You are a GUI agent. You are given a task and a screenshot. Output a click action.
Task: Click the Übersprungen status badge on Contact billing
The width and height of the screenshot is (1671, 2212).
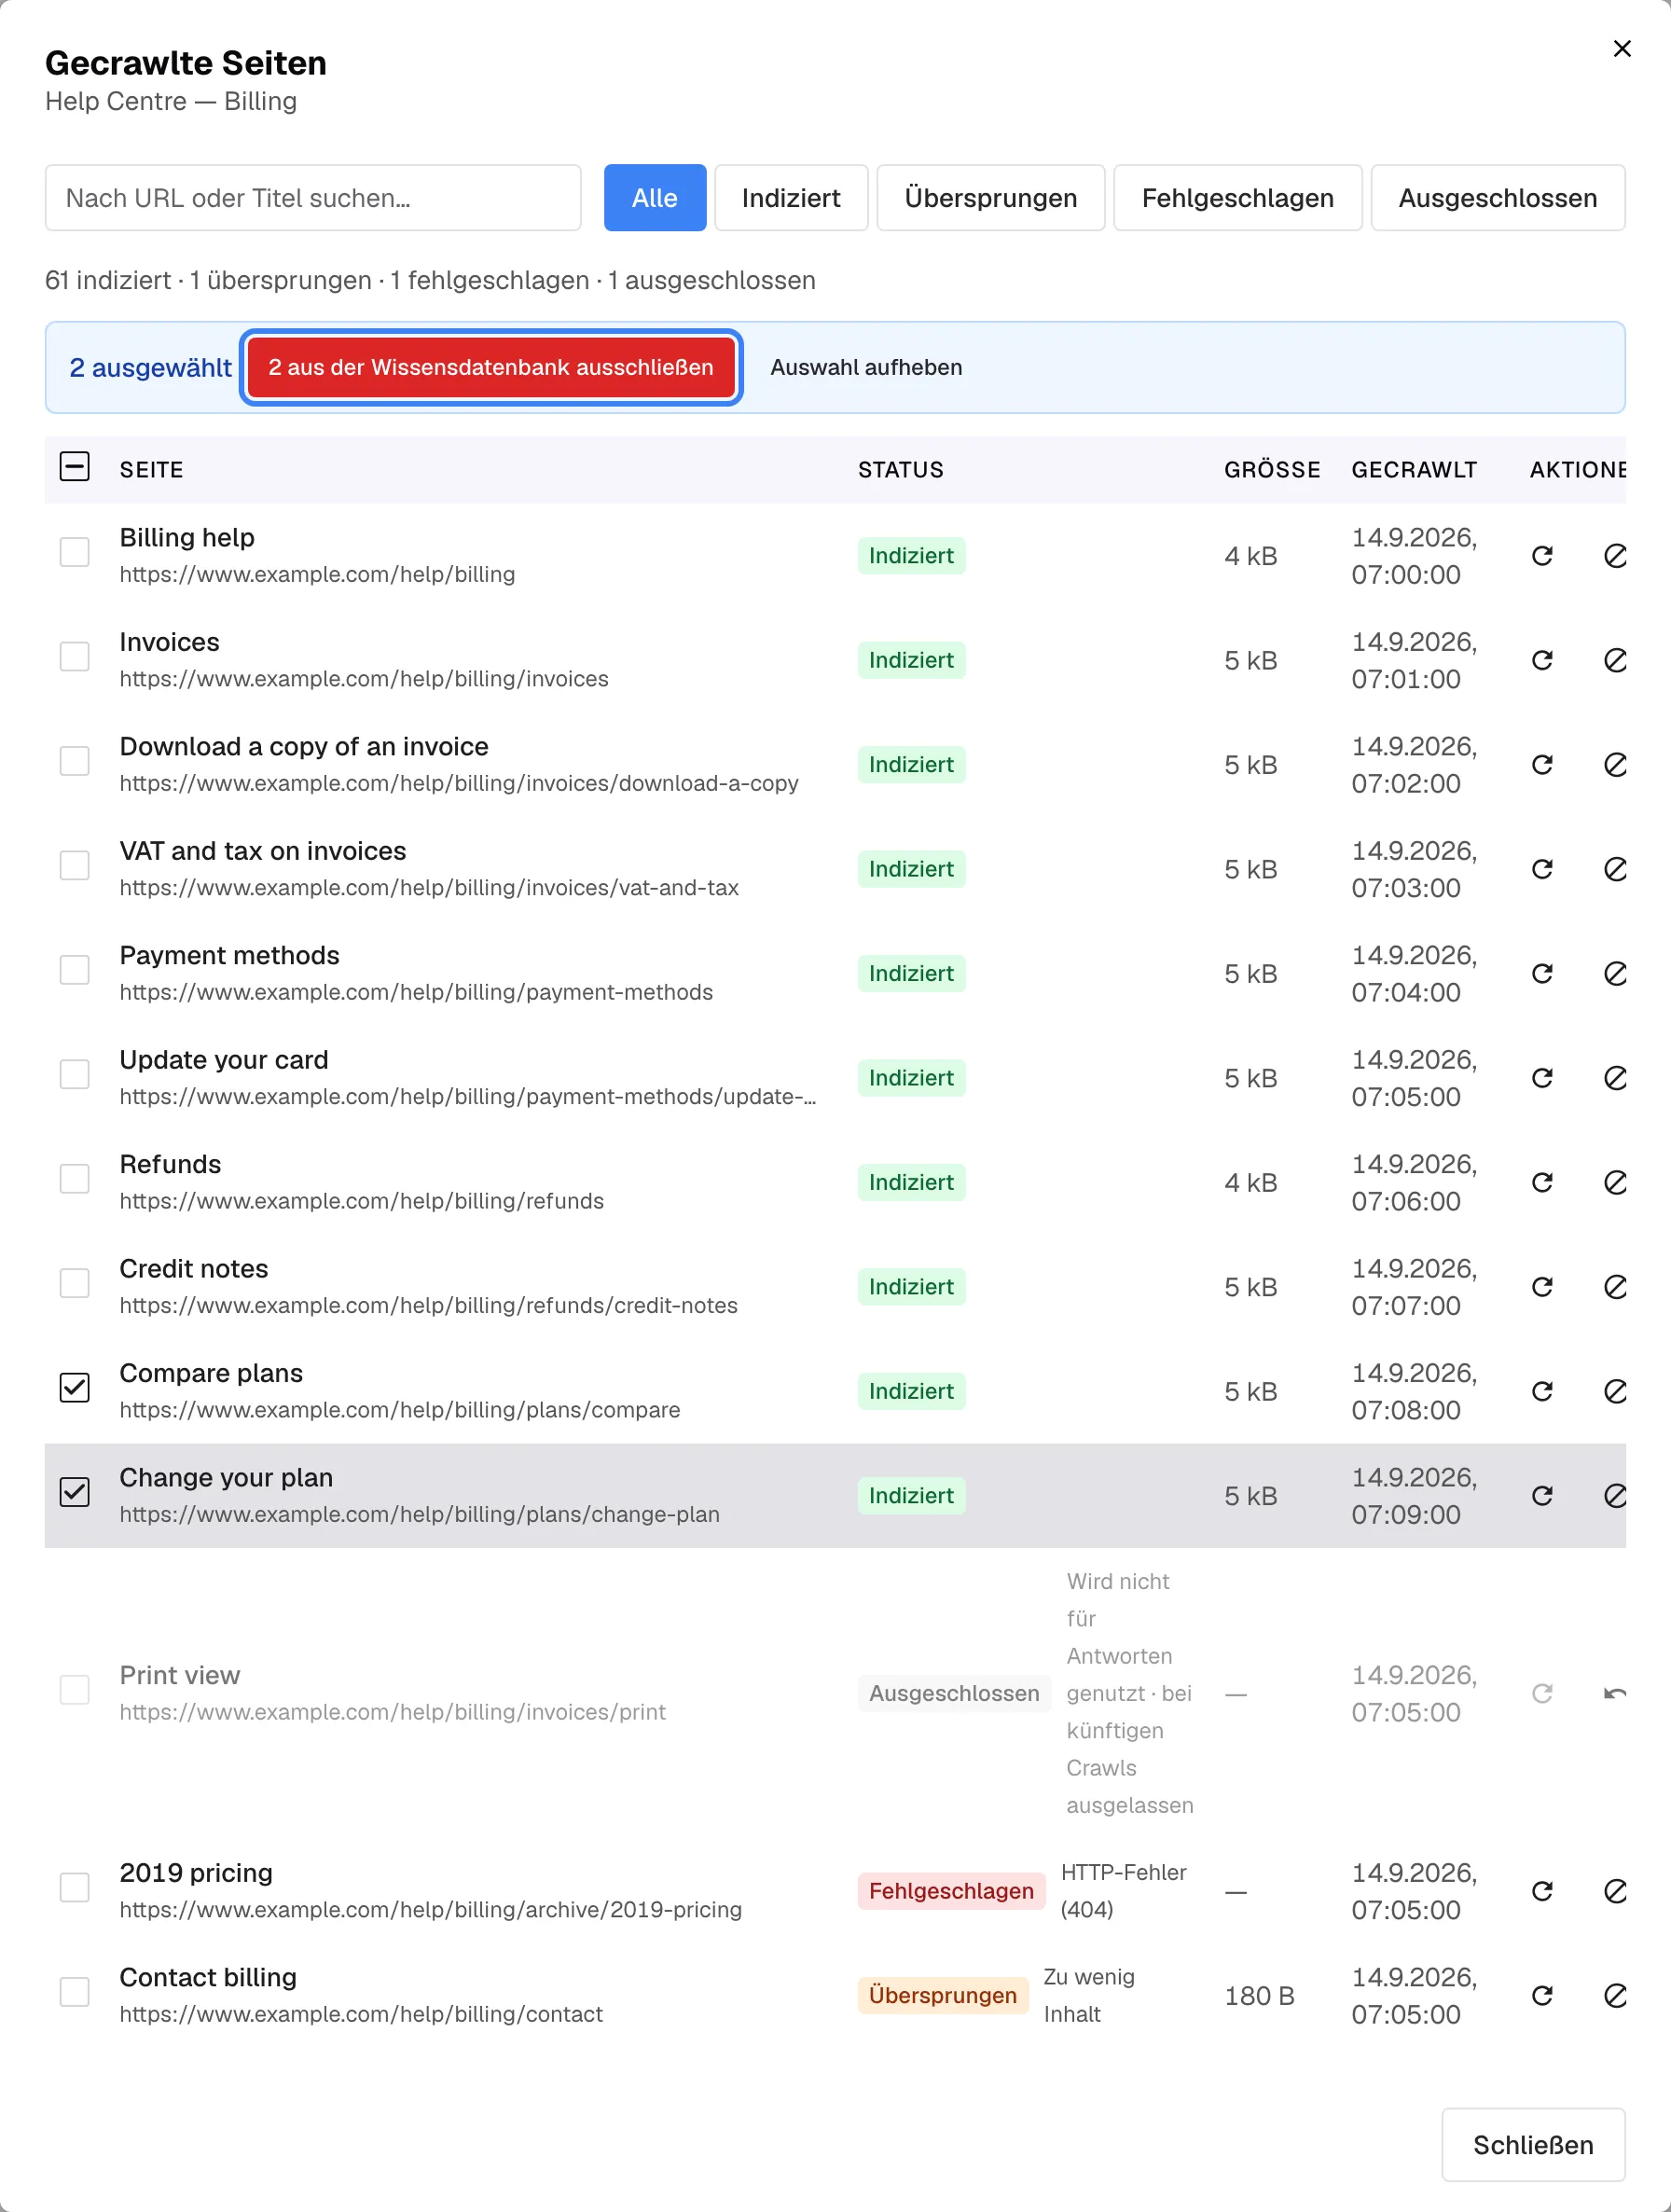943,1996
